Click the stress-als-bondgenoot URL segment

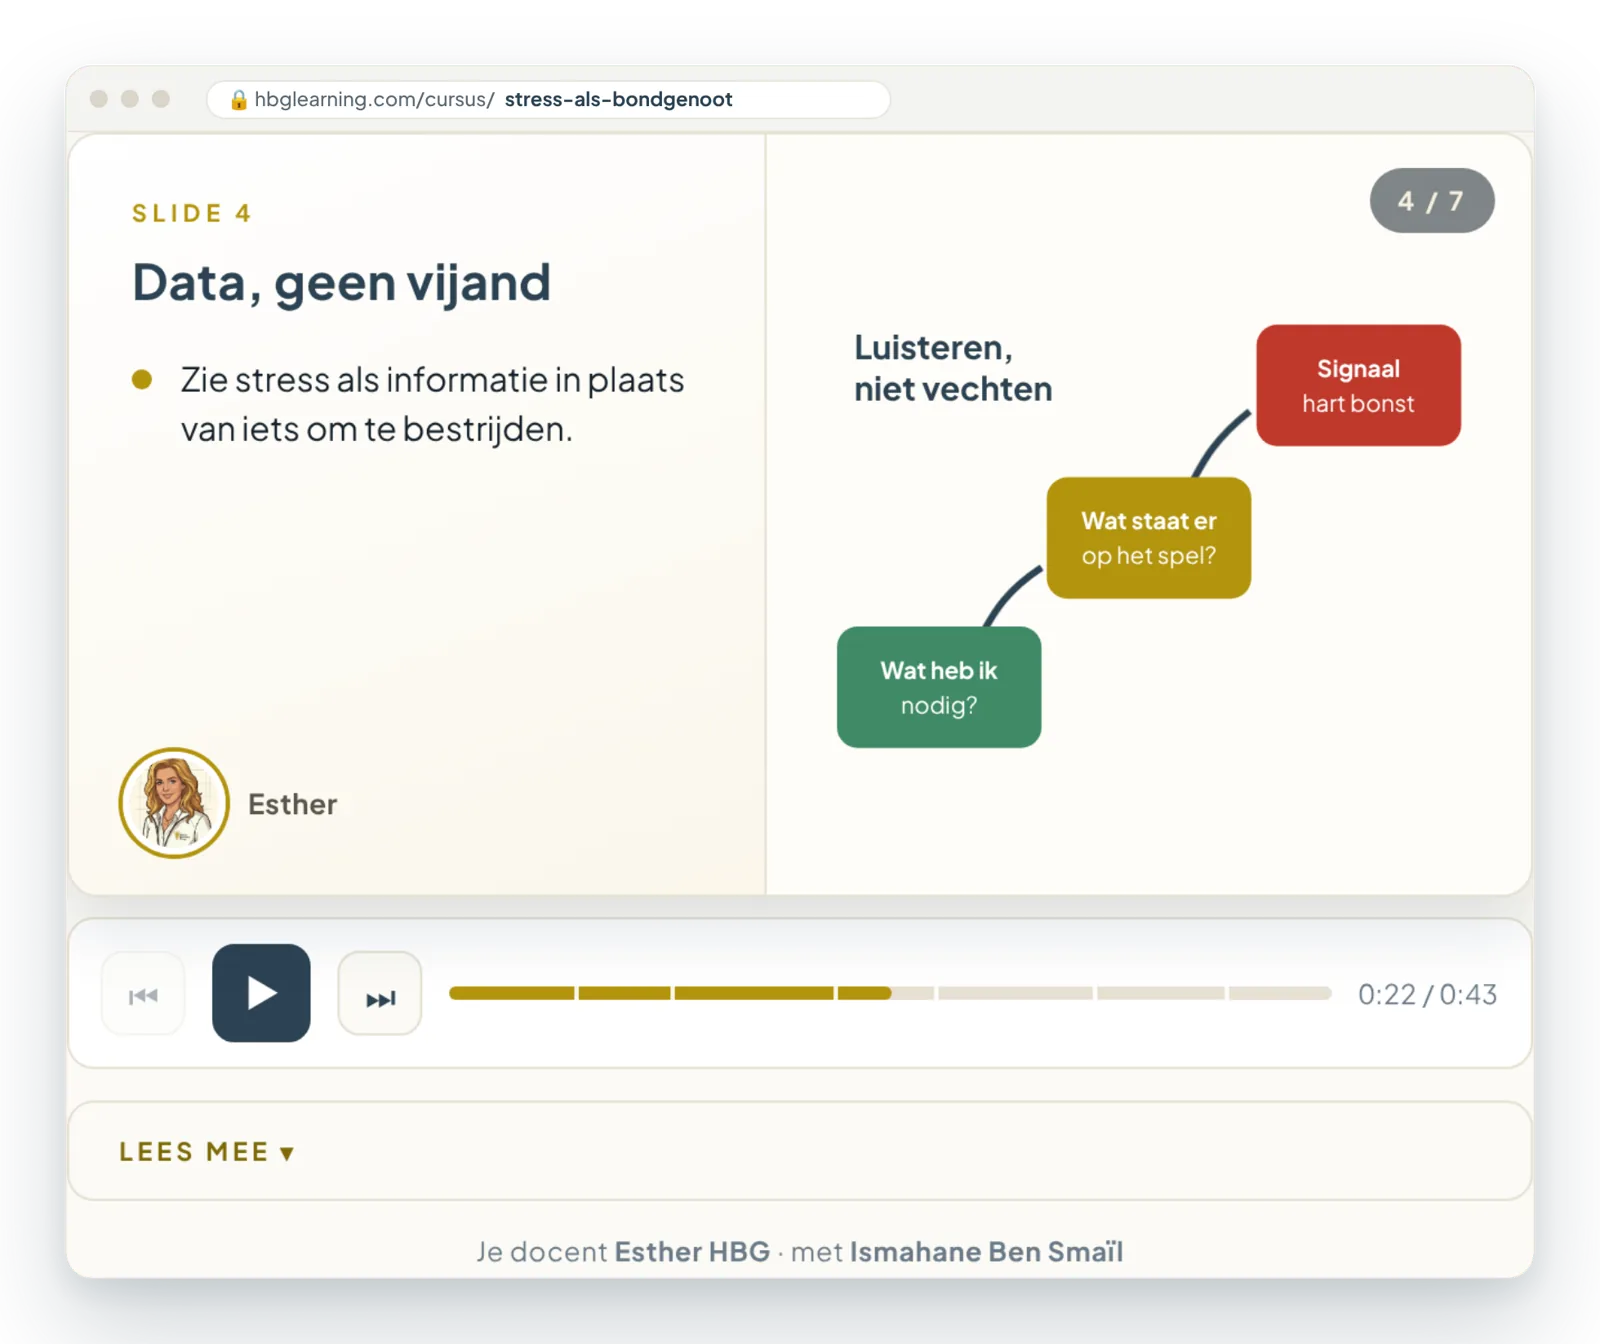[618, 100]
